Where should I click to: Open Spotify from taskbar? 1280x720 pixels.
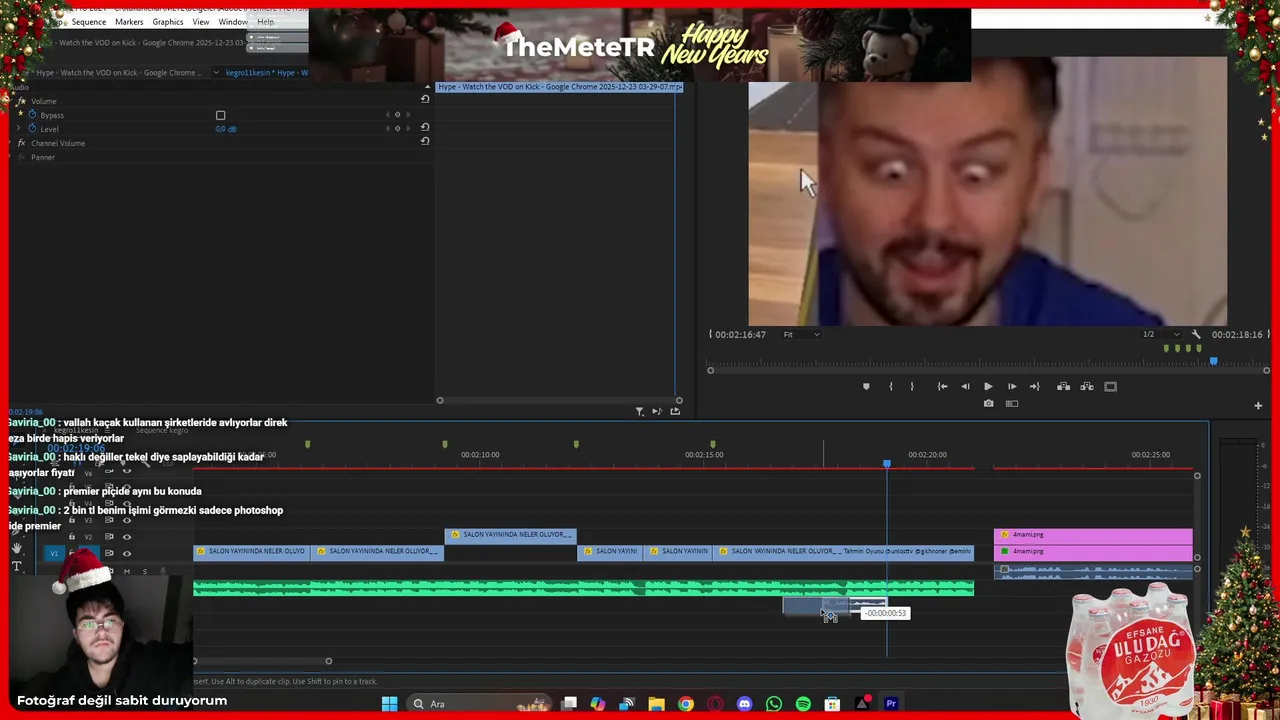point(803,704)
